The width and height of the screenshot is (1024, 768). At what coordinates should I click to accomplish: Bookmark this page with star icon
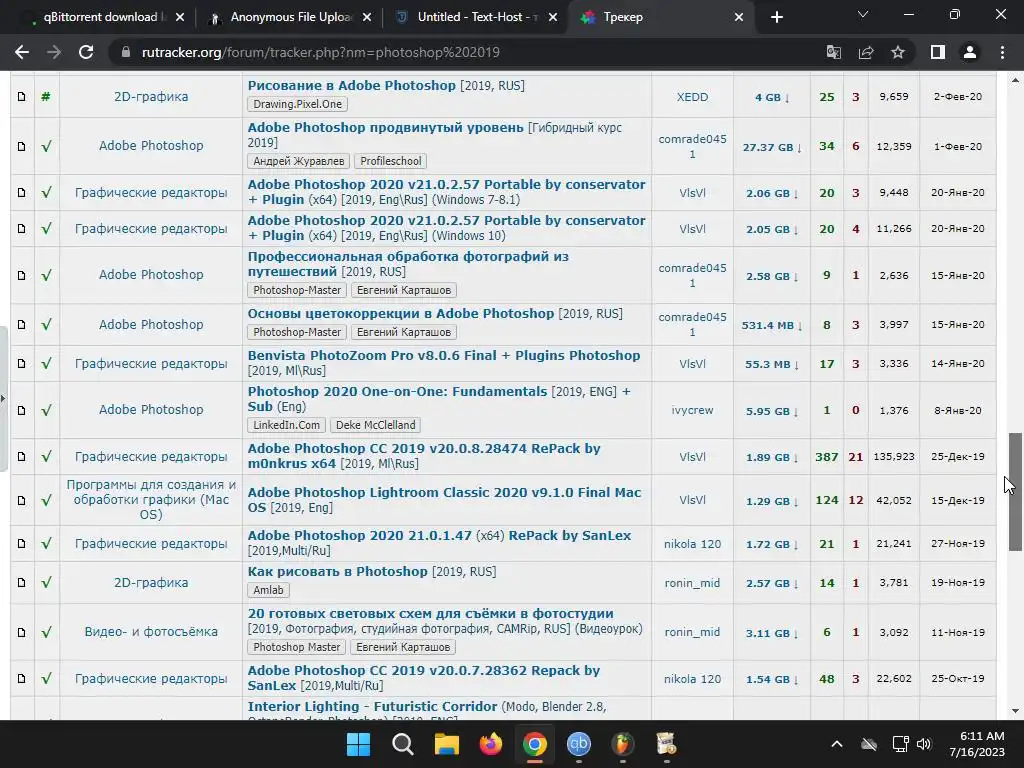pos(898,52)
